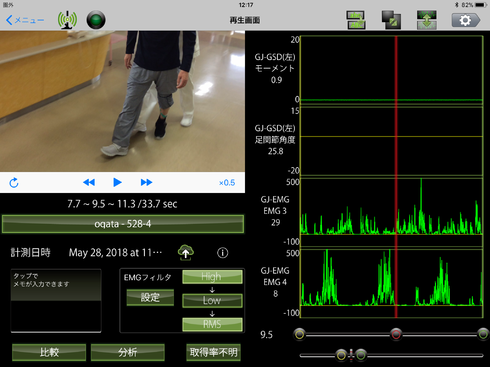Tap the 再生画面 title
The width and height of the screenshot is (490, 367).
pos(245,20)
